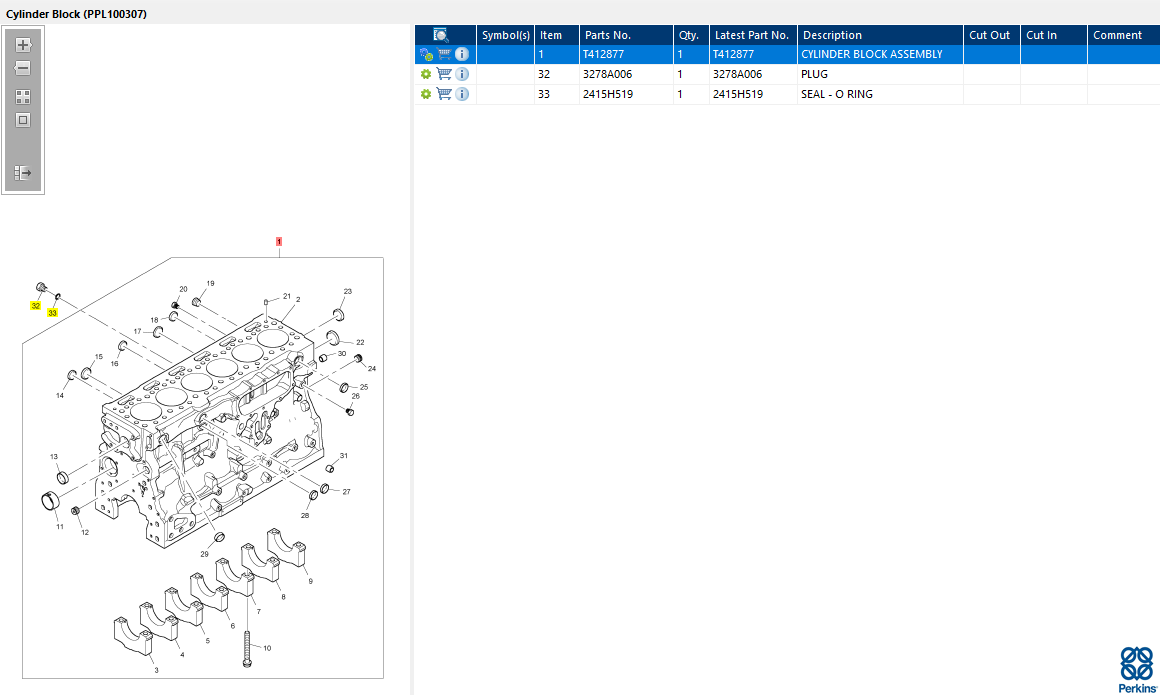Click part number 2415H519 in Parts No. column
The width and height of the screenshot is (1160, 695).
[608, 94]
